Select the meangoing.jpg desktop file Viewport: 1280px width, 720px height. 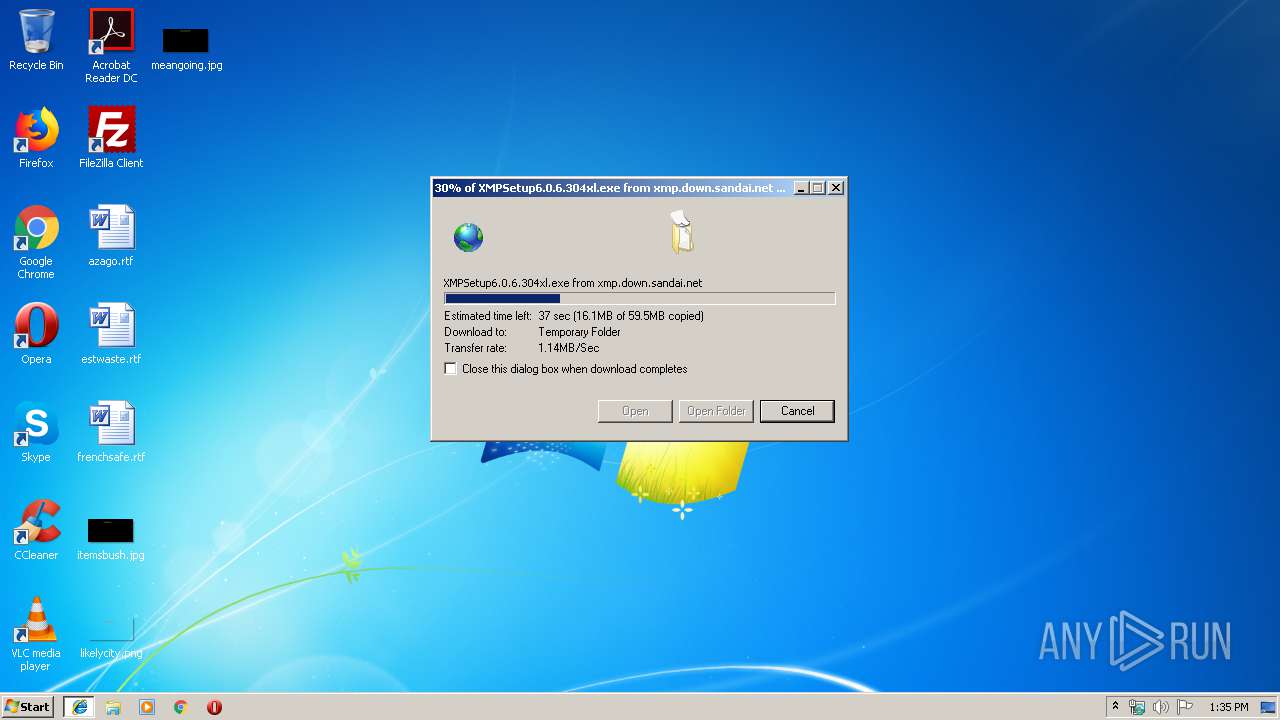tap(186, 48)
